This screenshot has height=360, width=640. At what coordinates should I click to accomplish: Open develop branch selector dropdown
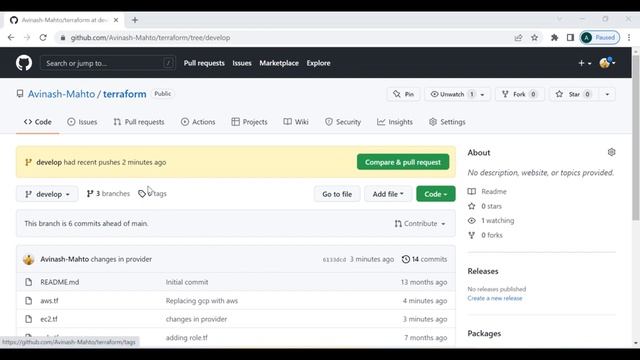coord(47,194)
